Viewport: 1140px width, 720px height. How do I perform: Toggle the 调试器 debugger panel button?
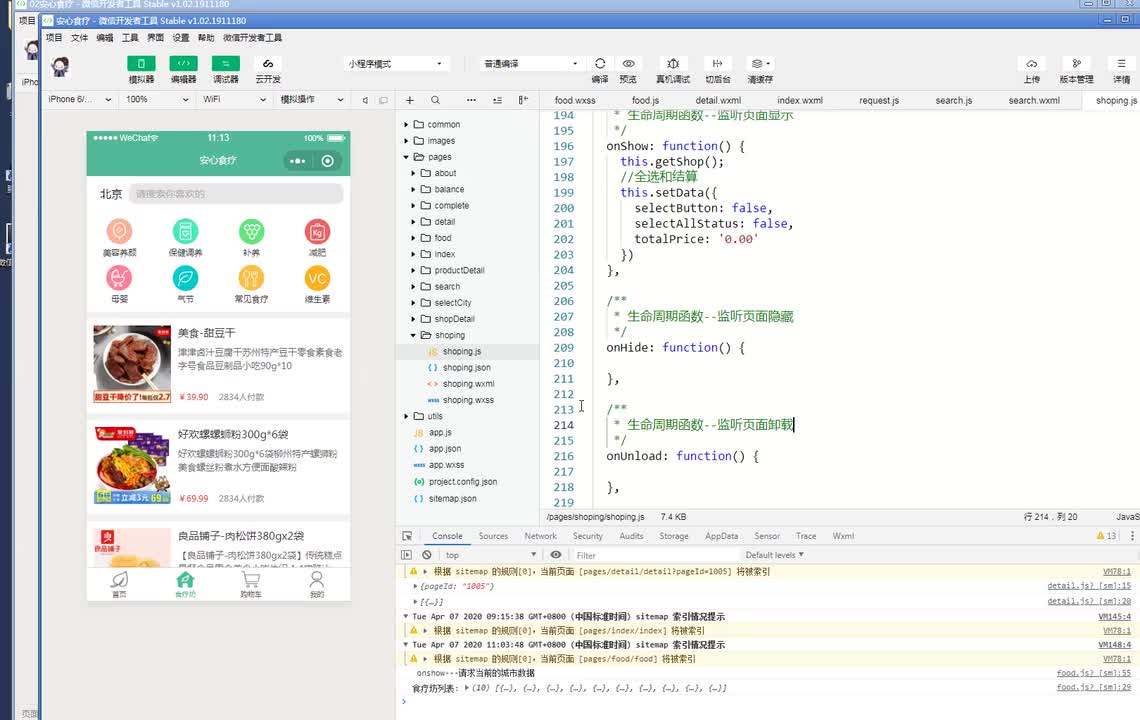pyautogui.click(x=226, y=64)
